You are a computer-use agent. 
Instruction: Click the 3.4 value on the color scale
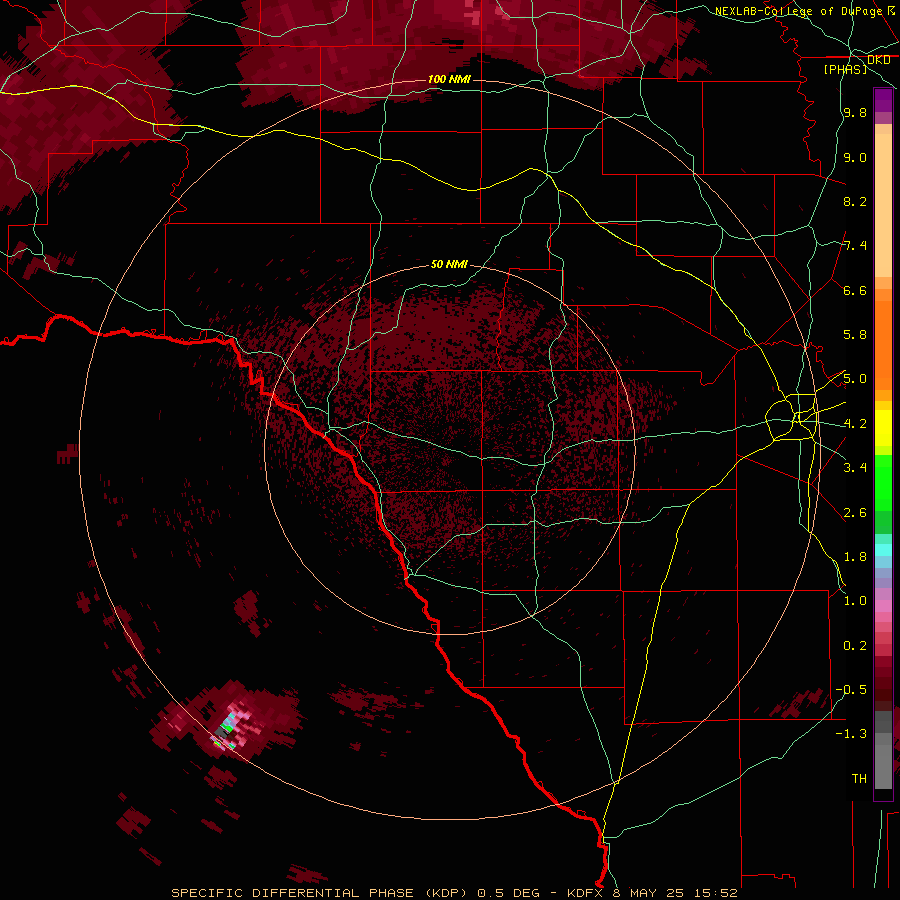click(855, 468)
